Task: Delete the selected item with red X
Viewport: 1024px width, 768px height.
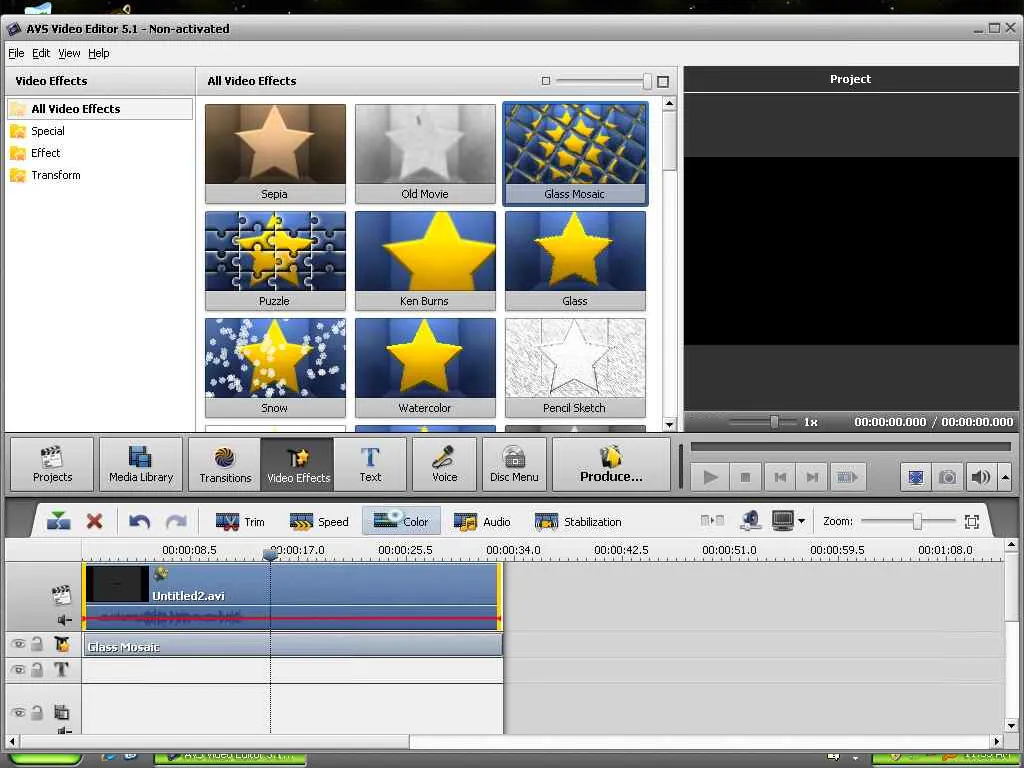Action: pos(95,521)
